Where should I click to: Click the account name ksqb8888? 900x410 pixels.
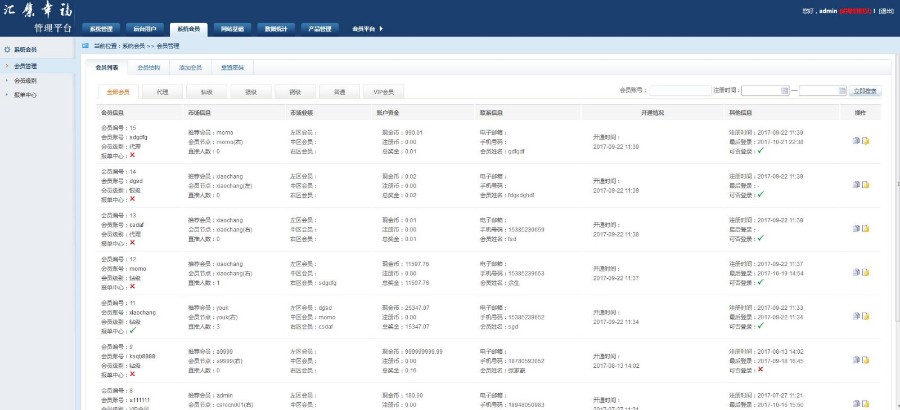(142, 356)
